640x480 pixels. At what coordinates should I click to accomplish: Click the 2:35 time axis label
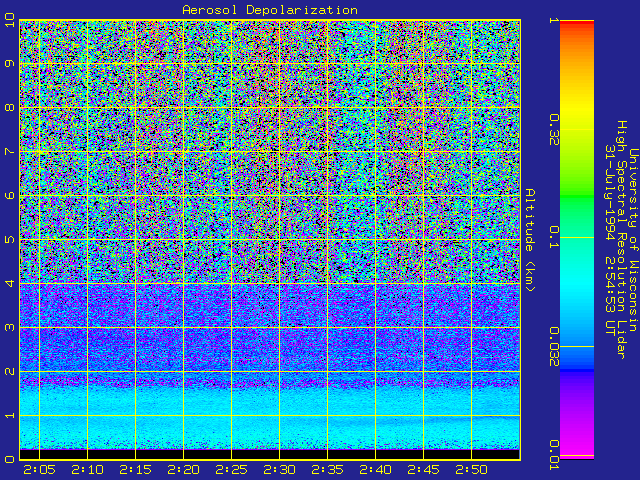tap(327, 470)
